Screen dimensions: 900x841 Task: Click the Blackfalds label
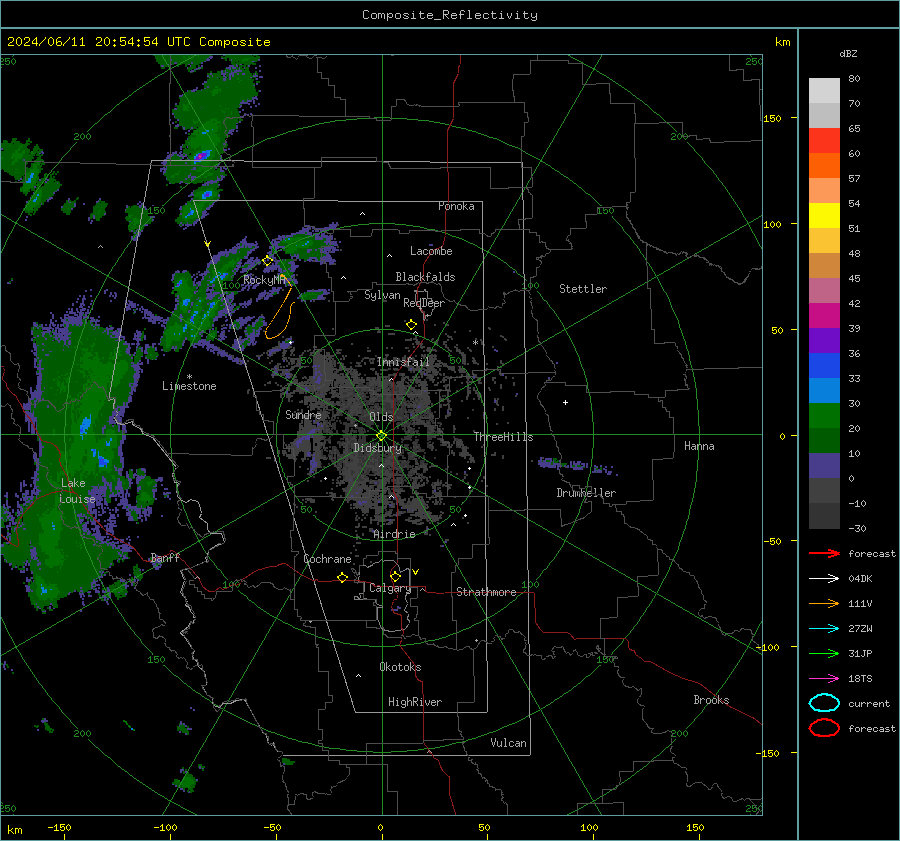click(x=425, y=277)
